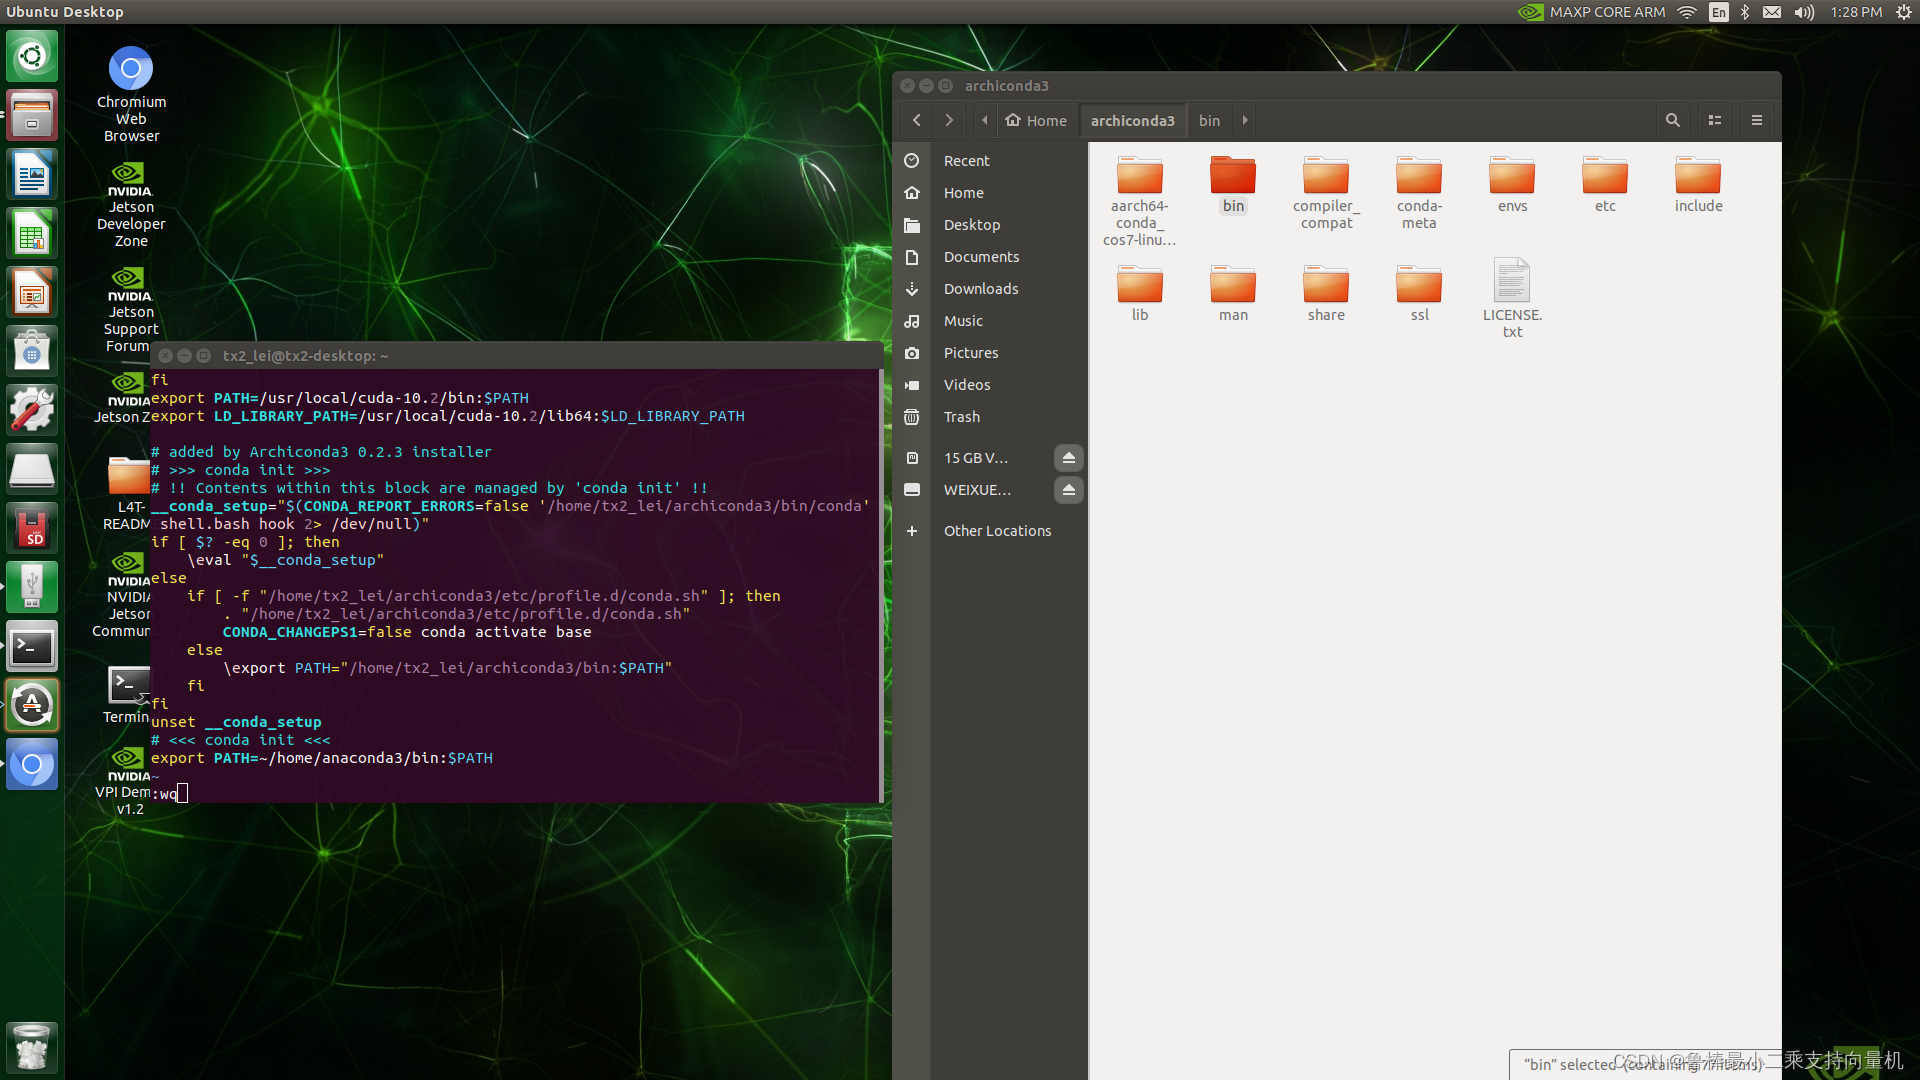Go forward in Files navigation
This screenshot has height=1080, width=1920.
[x=948, y=120]
